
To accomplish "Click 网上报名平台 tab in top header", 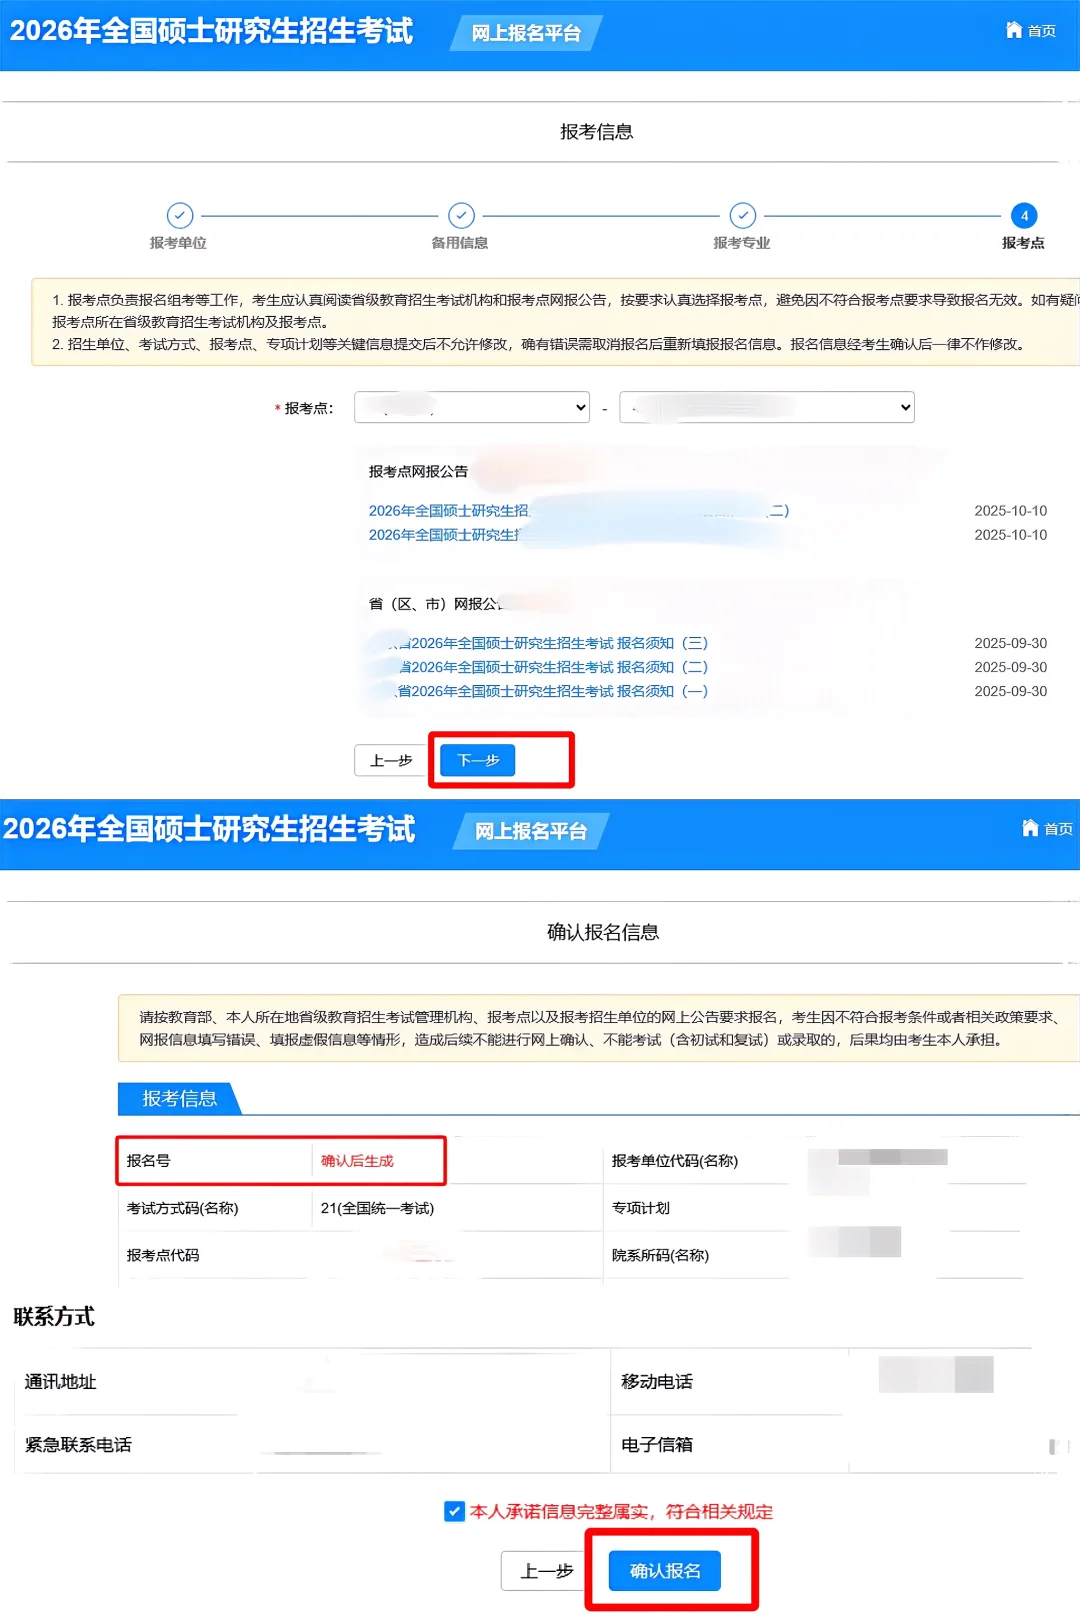I will coord(526,33).
